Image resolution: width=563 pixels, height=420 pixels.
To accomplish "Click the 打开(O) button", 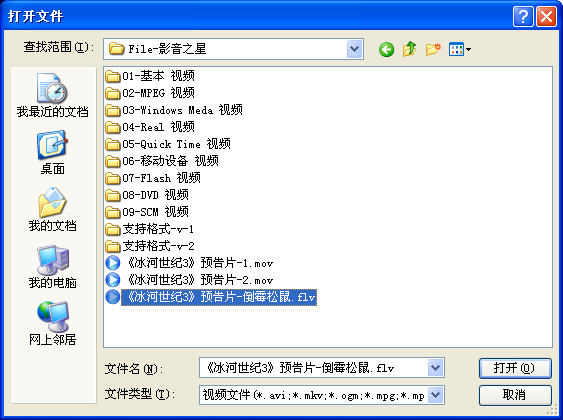I will [x=515, y=368].
